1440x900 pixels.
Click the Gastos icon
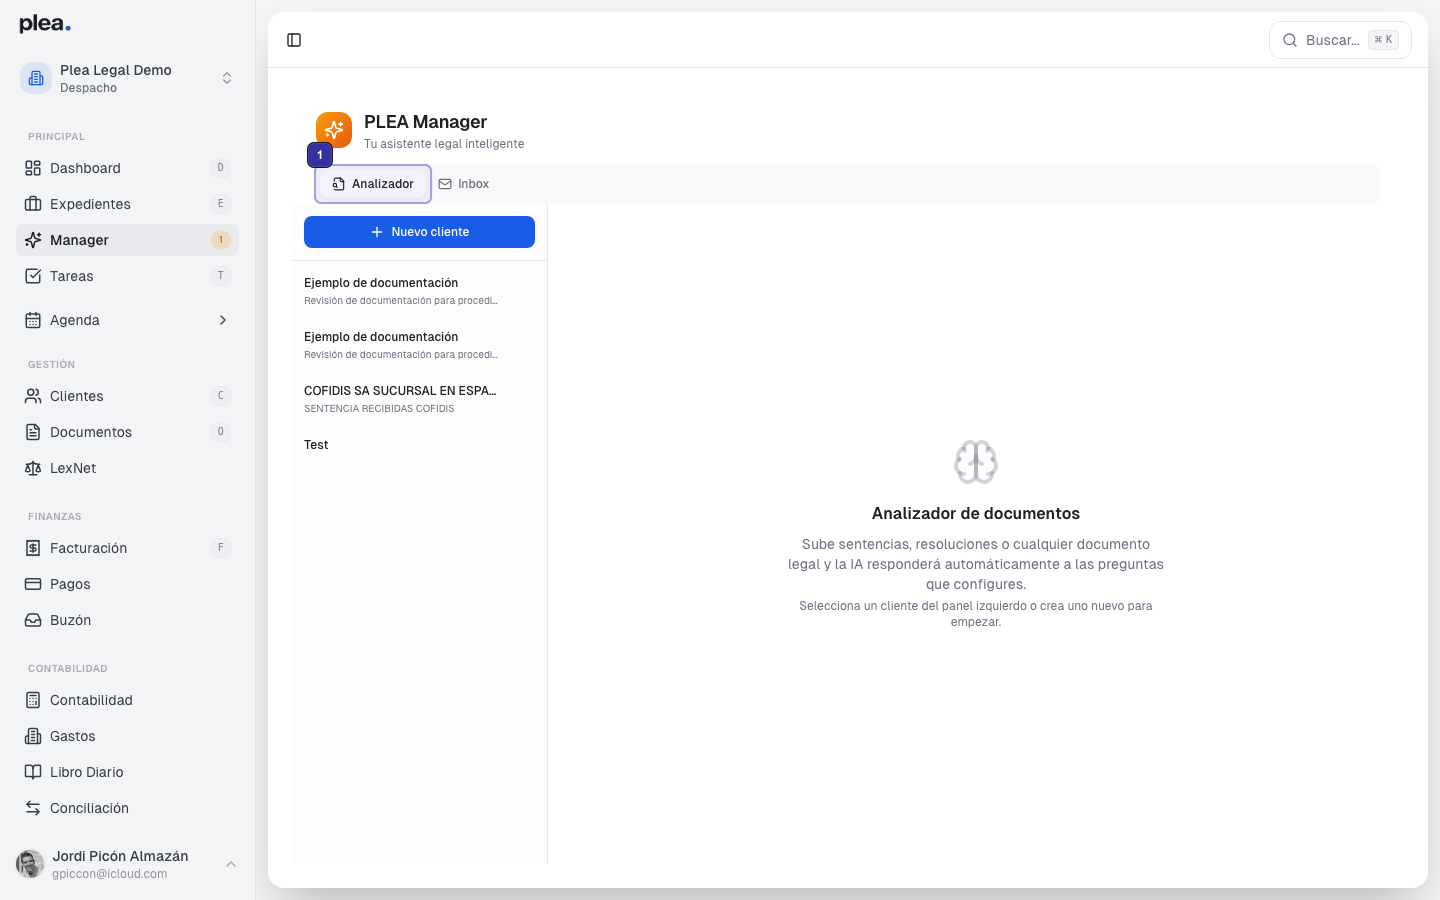point(33,736)
